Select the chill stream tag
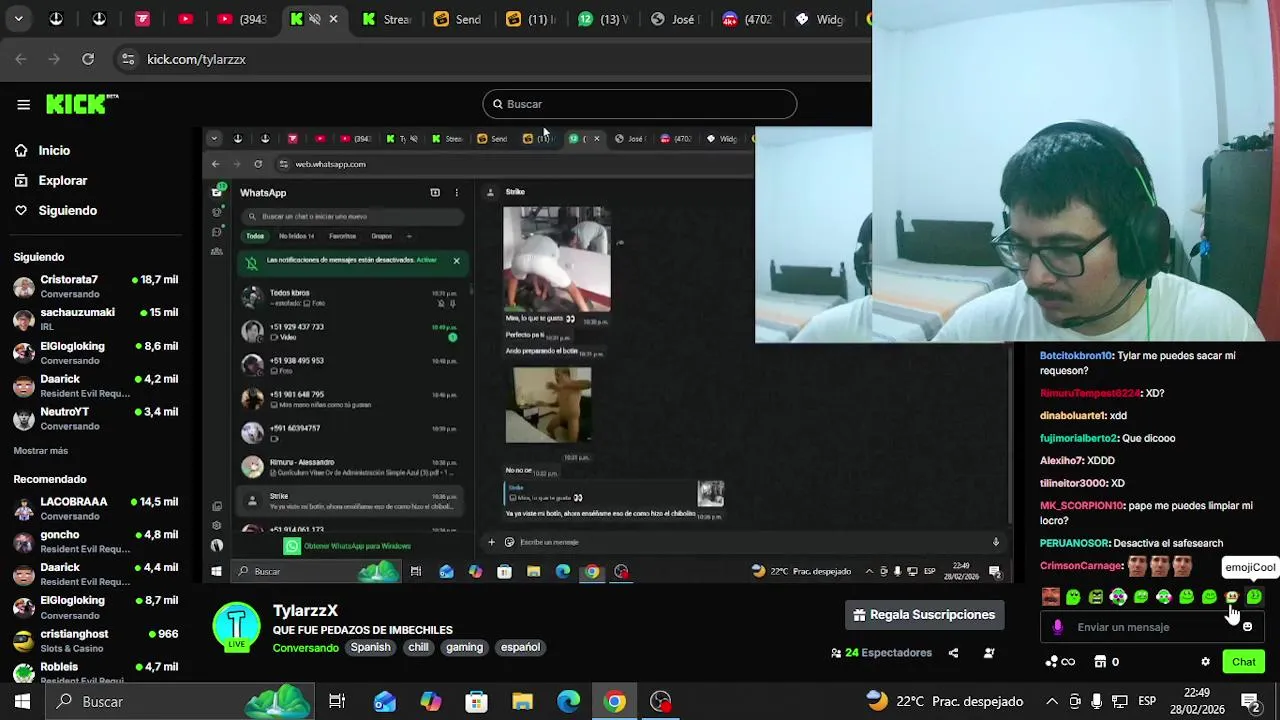1280x720 pixels. (x=418, y=647)
